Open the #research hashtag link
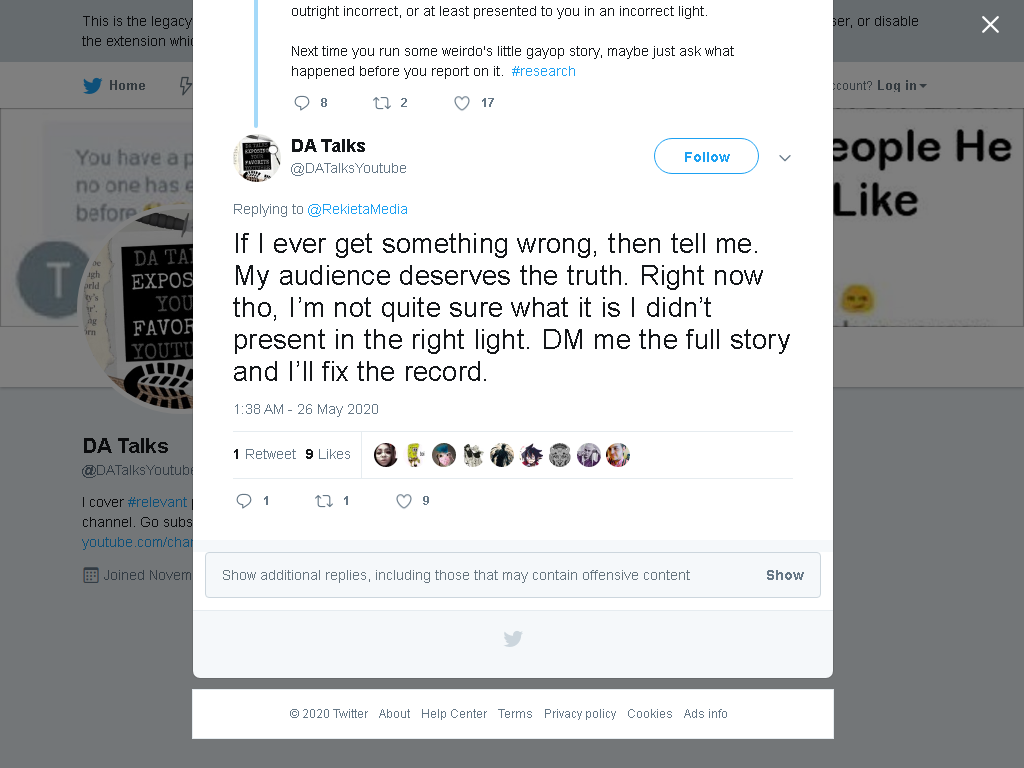1024x768 pixels. pyautogui.click(x=543, y=71)
